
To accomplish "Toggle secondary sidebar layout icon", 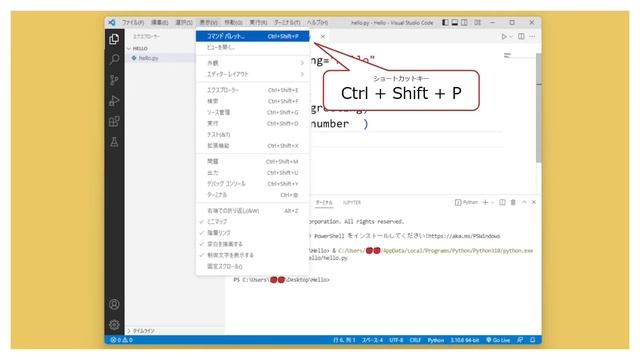I will tap(464, 22).
